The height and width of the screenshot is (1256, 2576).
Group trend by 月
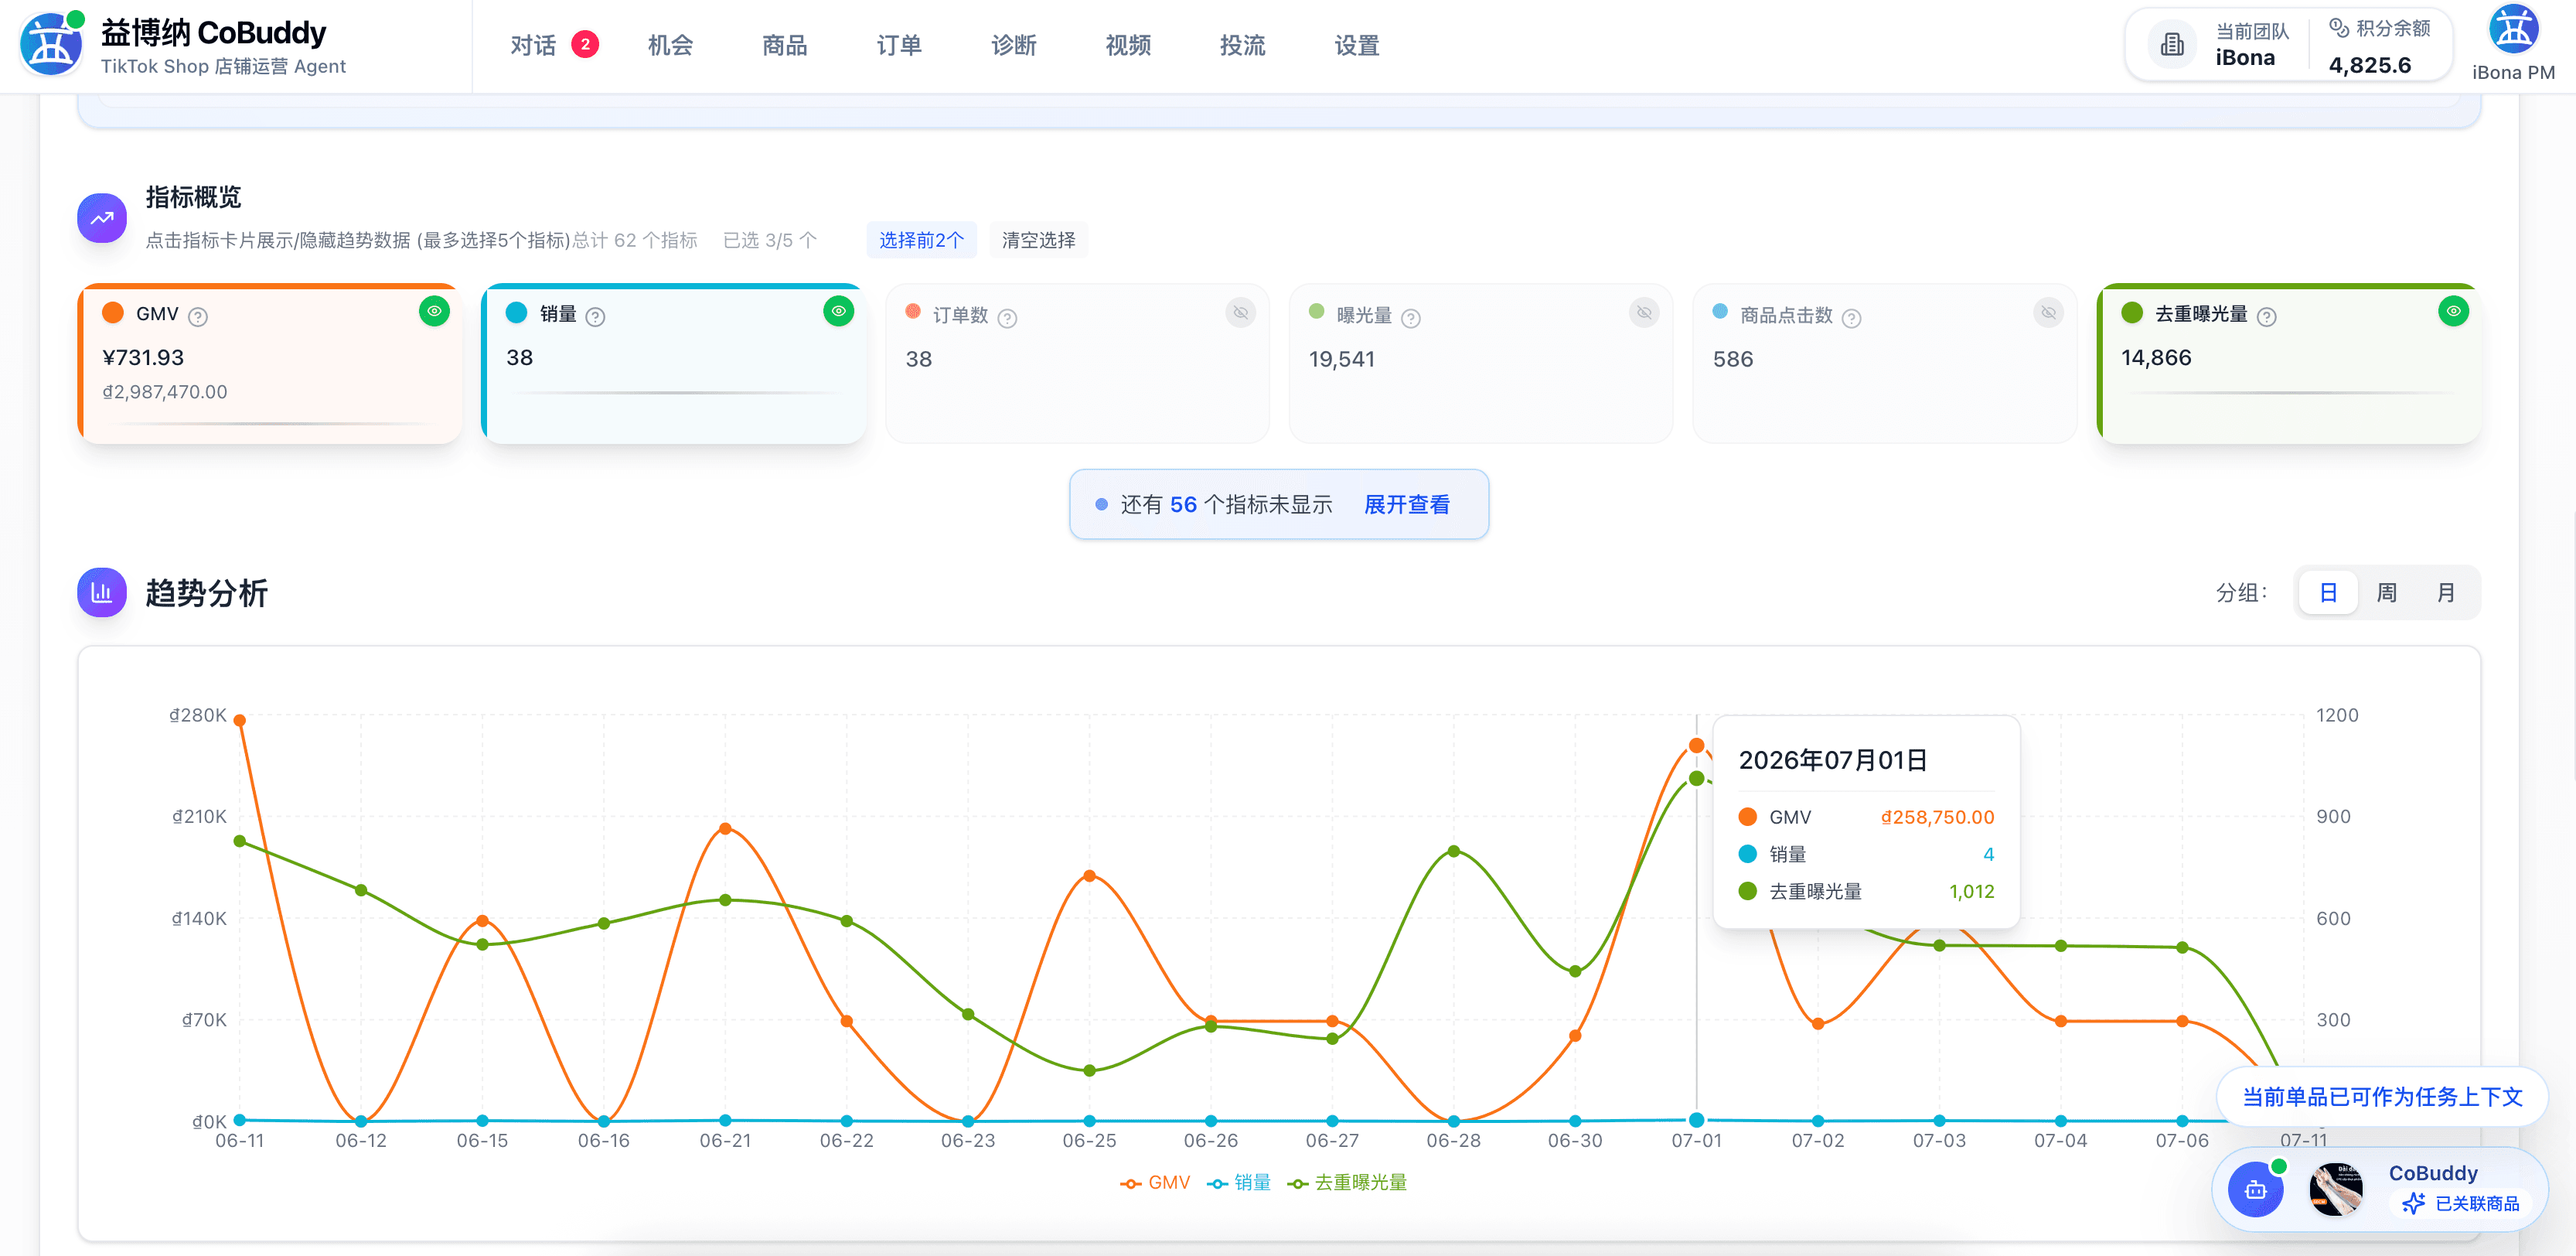[2445, 593]
